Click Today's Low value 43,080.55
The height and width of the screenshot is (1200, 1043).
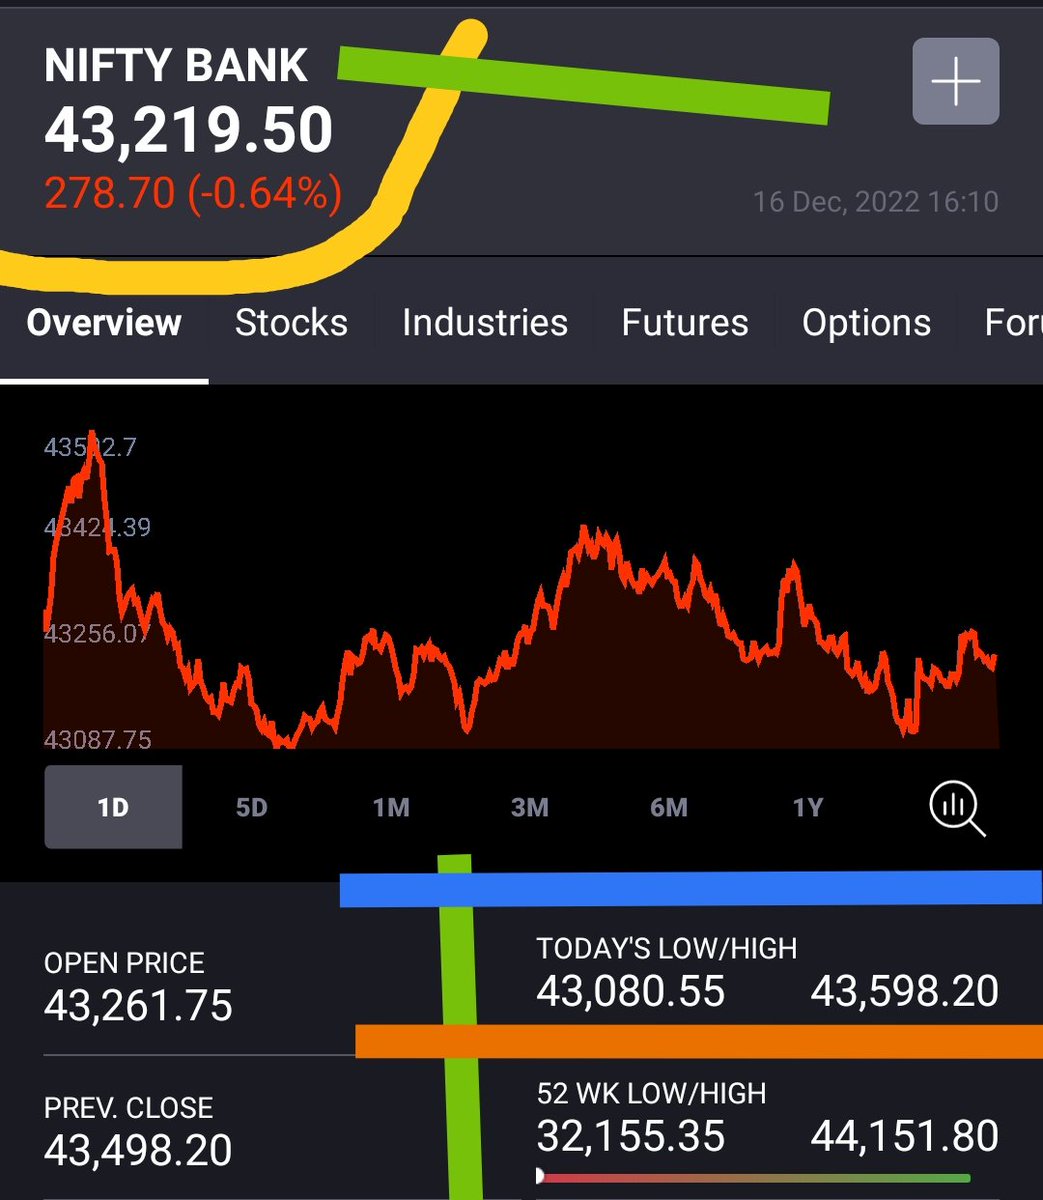(630, 991)
